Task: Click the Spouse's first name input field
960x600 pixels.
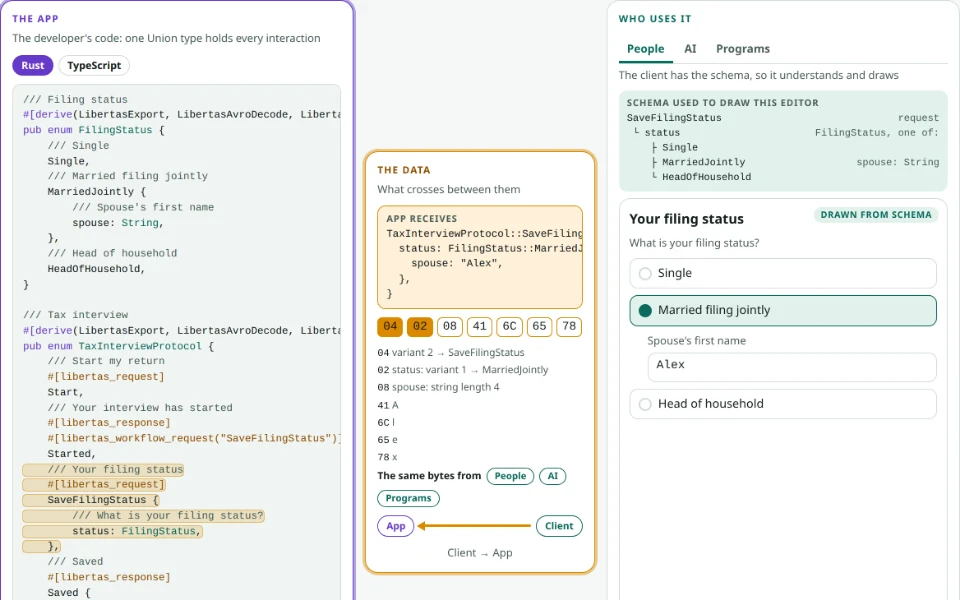Action: coord(792,367)
